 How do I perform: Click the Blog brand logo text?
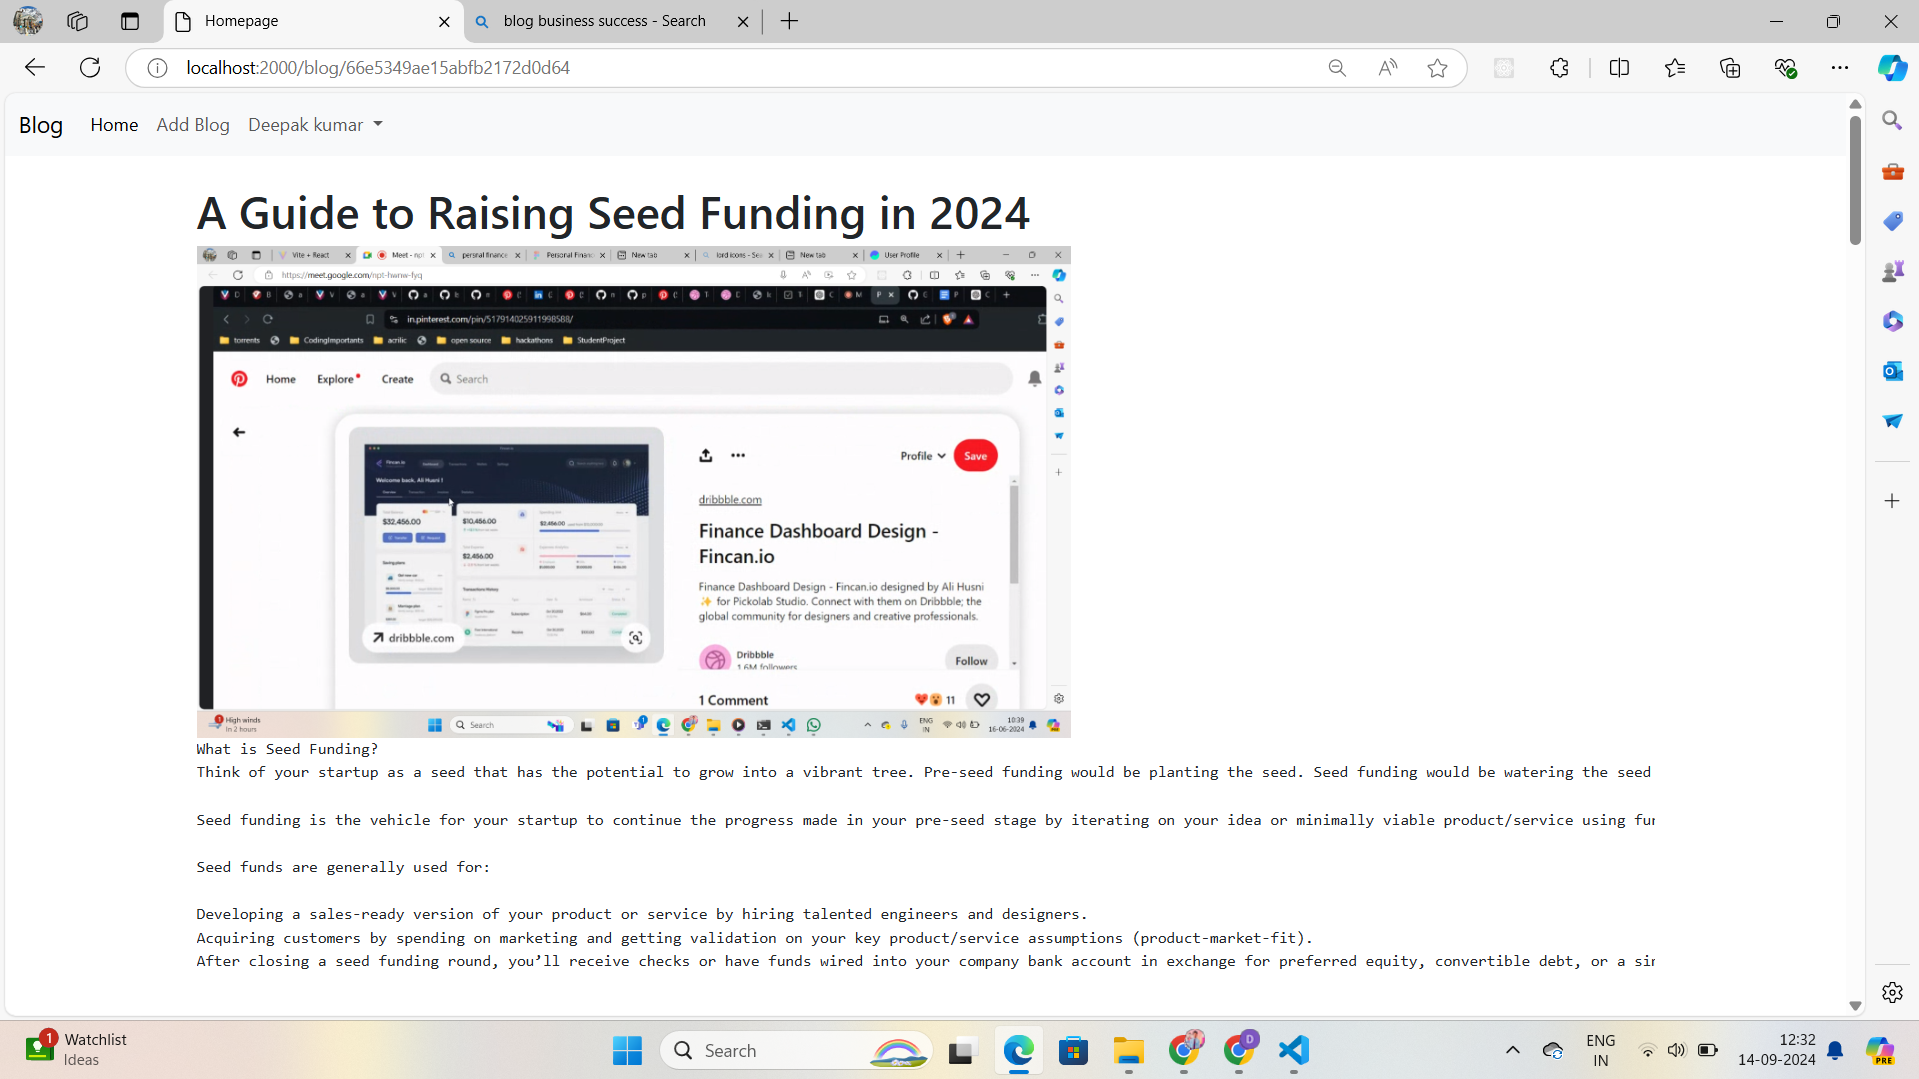[41, 125]
